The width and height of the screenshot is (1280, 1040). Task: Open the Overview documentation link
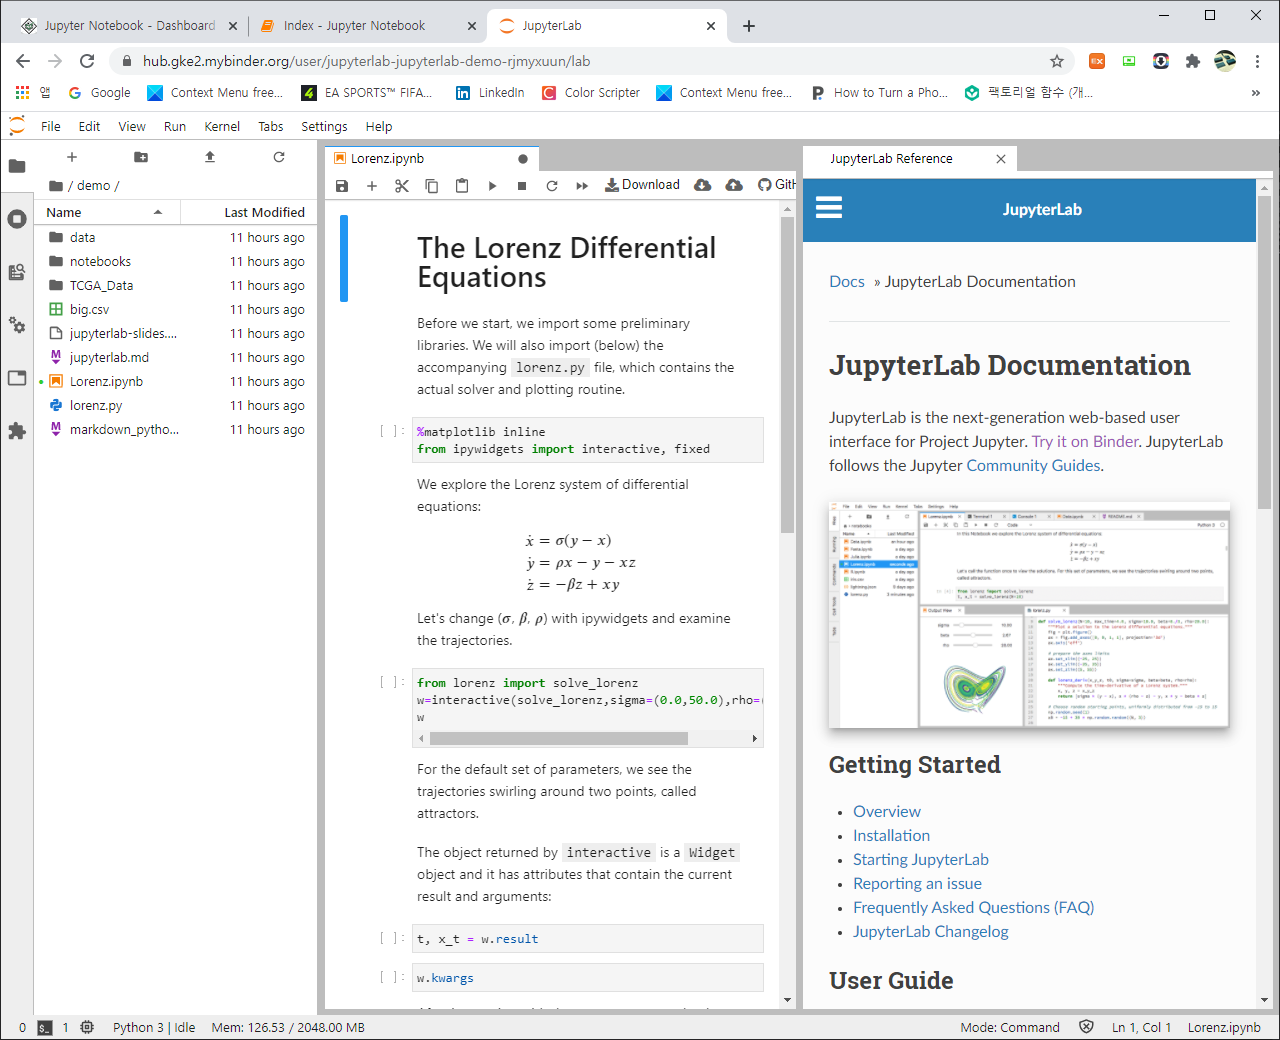click(887, 812)
